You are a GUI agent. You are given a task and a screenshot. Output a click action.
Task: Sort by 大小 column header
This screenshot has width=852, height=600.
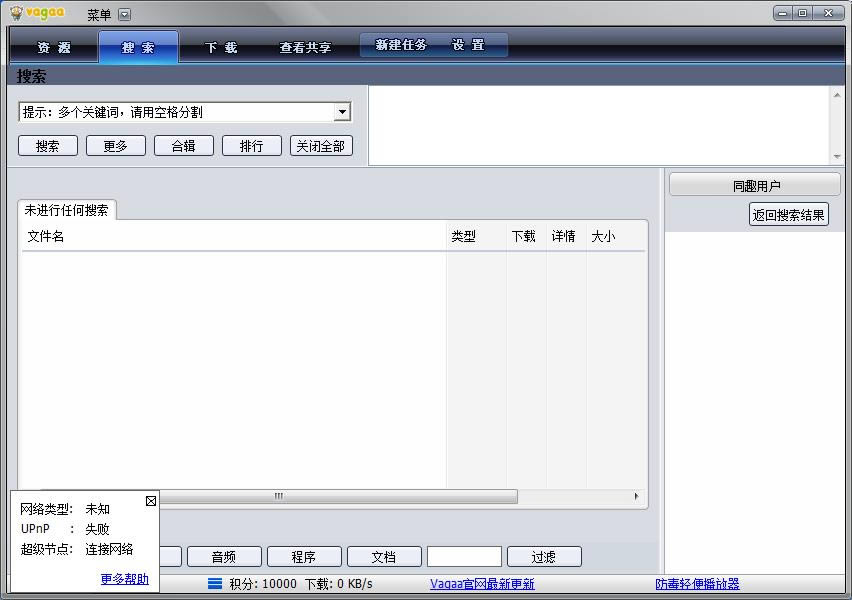[616, 236]
